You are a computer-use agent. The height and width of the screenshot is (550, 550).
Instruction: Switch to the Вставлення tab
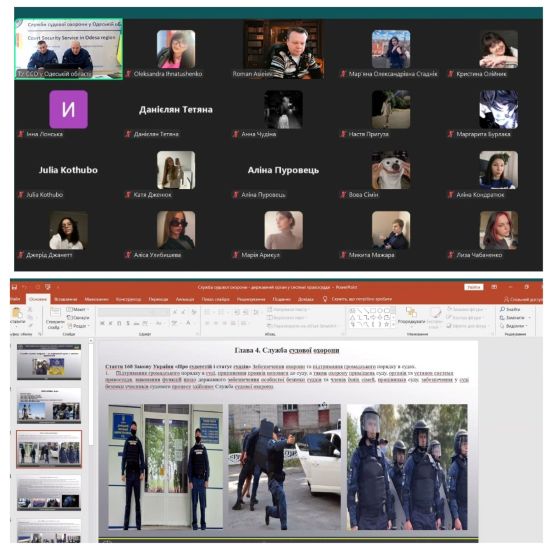point(66,299)
